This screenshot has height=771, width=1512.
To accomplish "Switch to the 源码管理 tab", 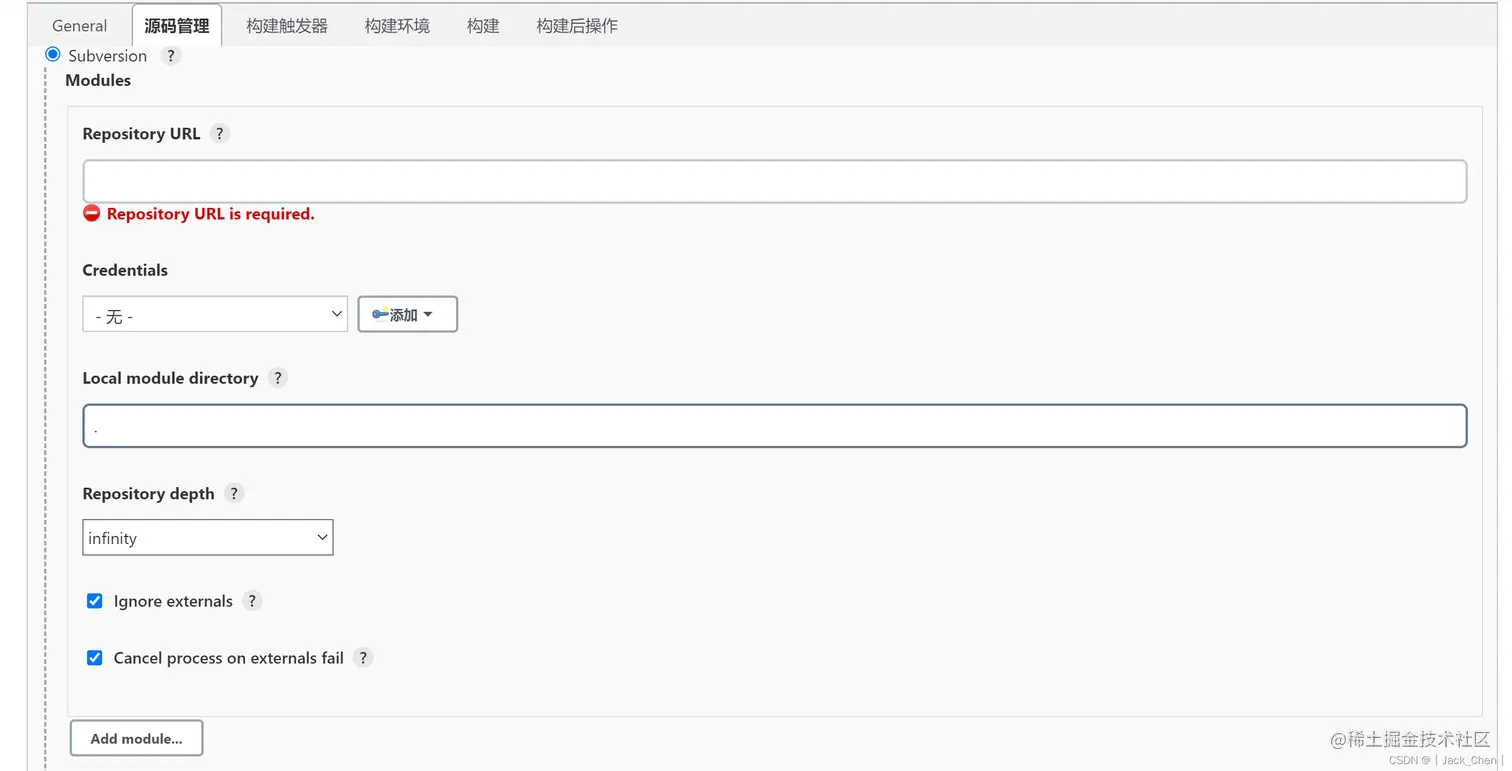I will [x=177, y=26].
